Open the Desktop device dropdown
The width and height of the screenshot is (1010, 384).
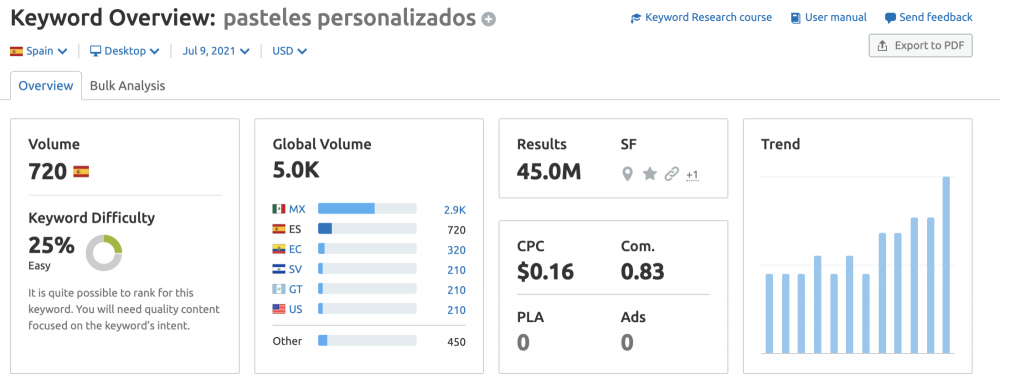(x=124, y=51)
